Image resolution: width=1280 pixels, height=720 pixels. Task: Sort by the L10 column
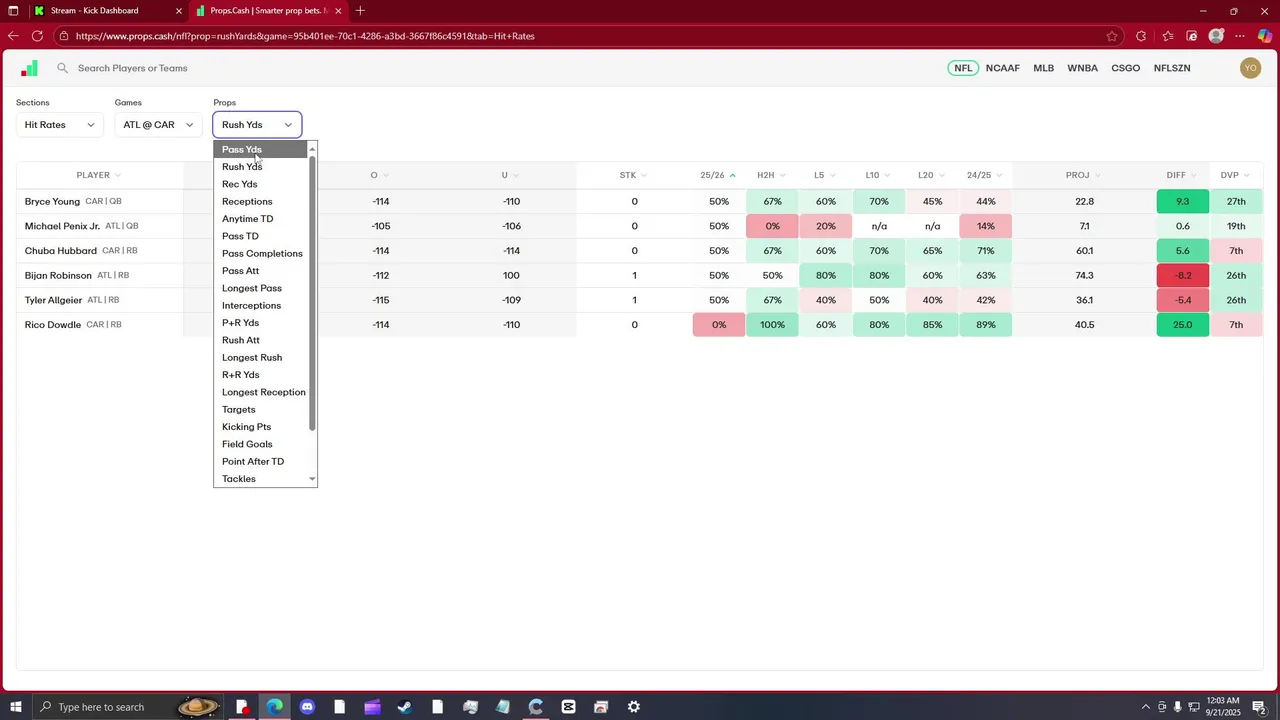(879, 176)
